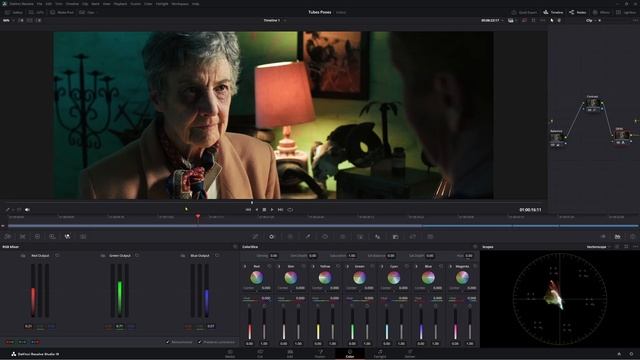Select the Balance node in graph
The height and width of the screenshot is (360, 640).
click(556, 138)
